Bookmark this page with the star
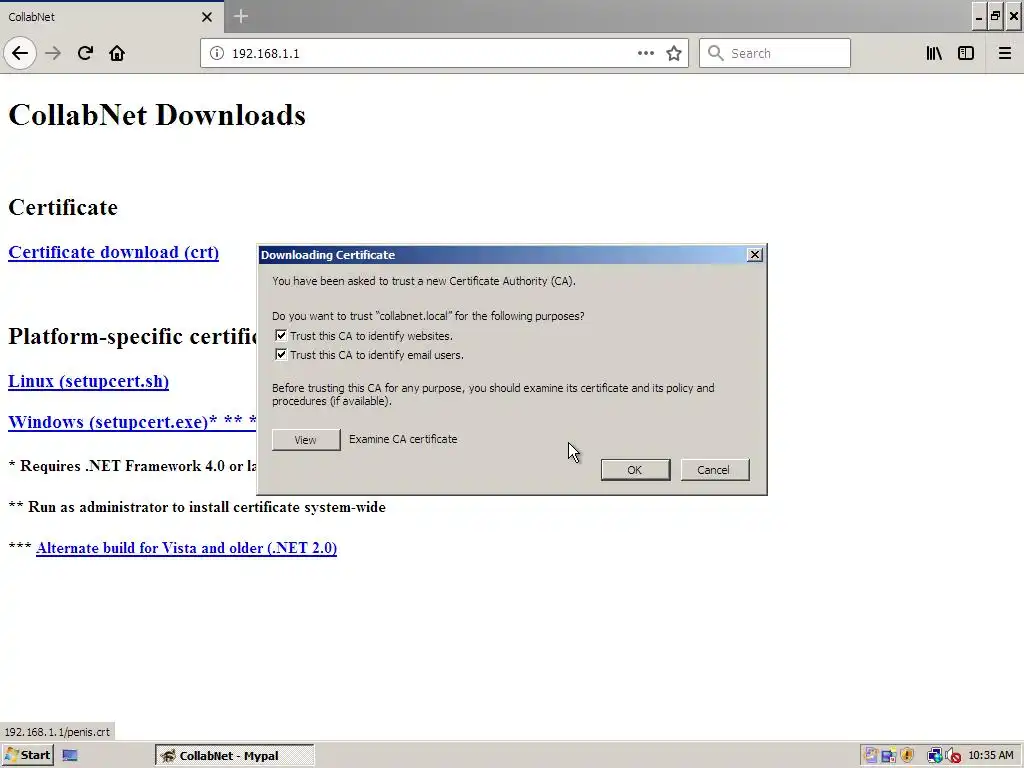The height and width of the screenshot is (768, 1024). tap(674, 53)
